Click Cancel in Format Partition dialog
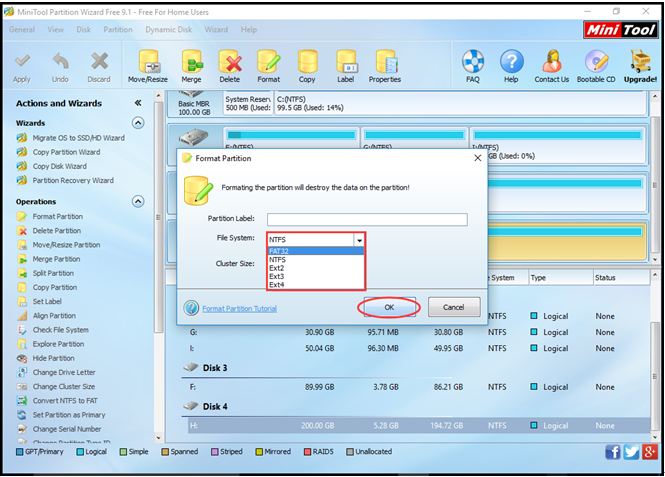Image resolution: width=665 pixels, height=477 pixels. click(454, 307)
